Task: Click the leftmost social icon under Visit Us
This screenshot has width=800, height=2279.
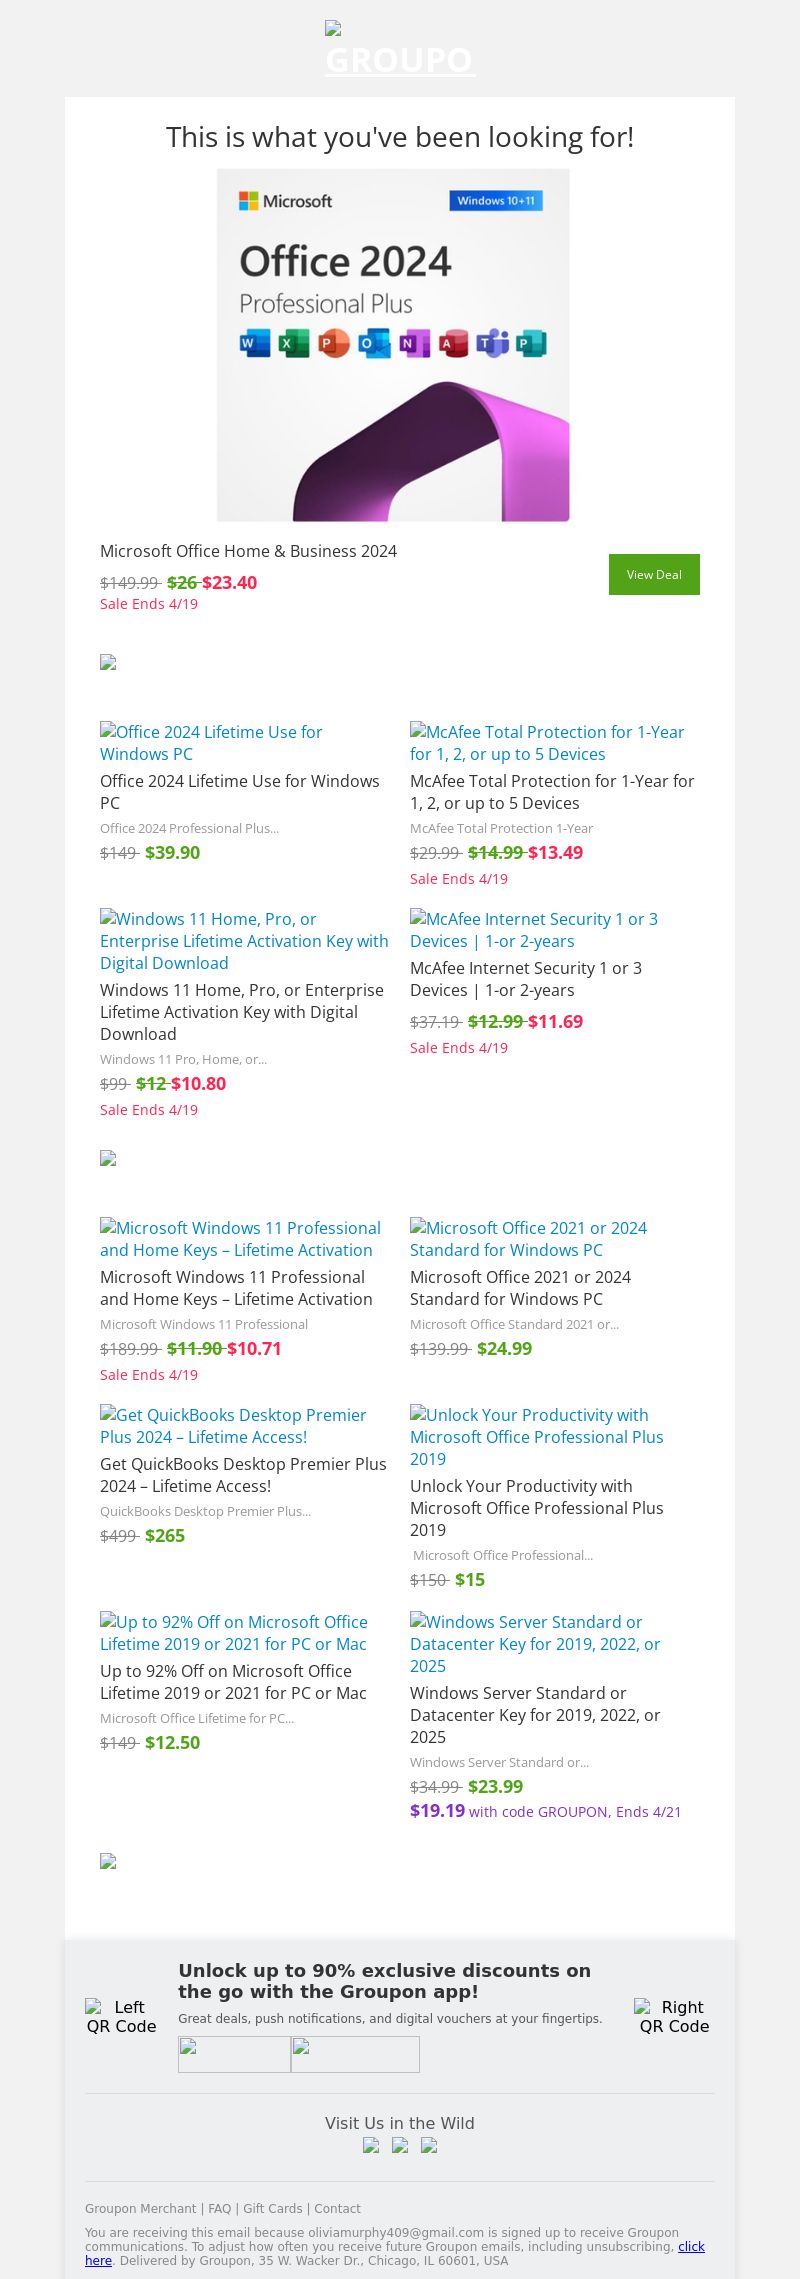Action: click(x=371, y=2145)
